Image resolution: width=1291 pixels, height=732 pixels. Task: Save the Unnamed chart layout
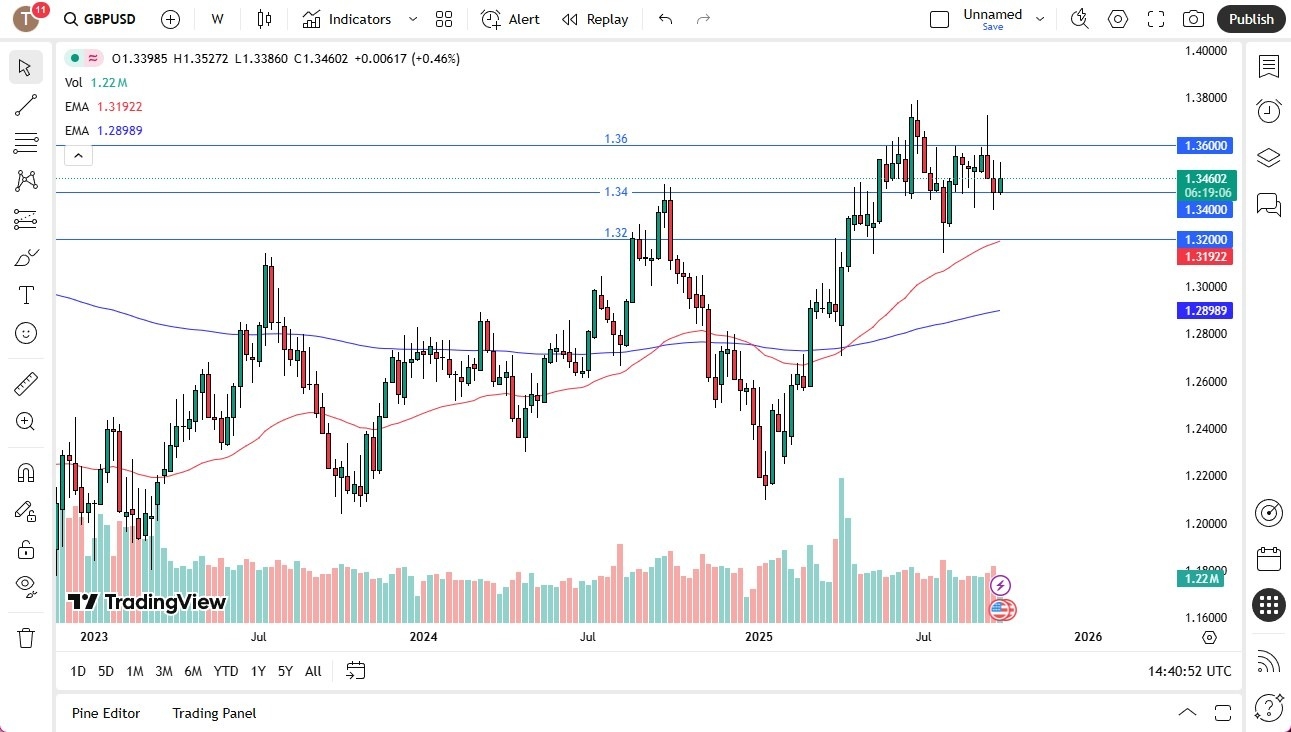click(x=992, y=27)
